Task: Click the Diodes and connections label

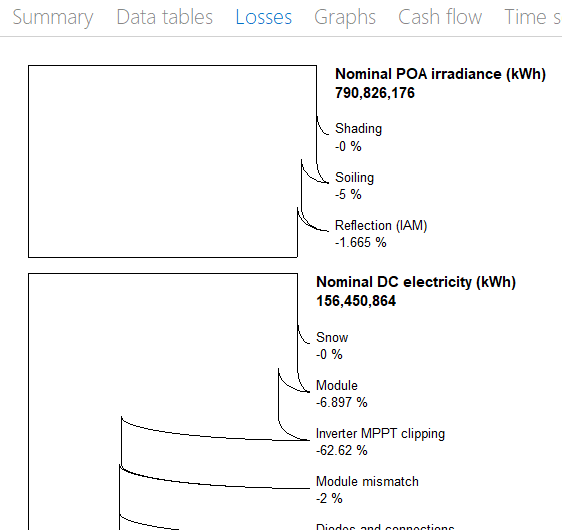Action: (385, 527)
